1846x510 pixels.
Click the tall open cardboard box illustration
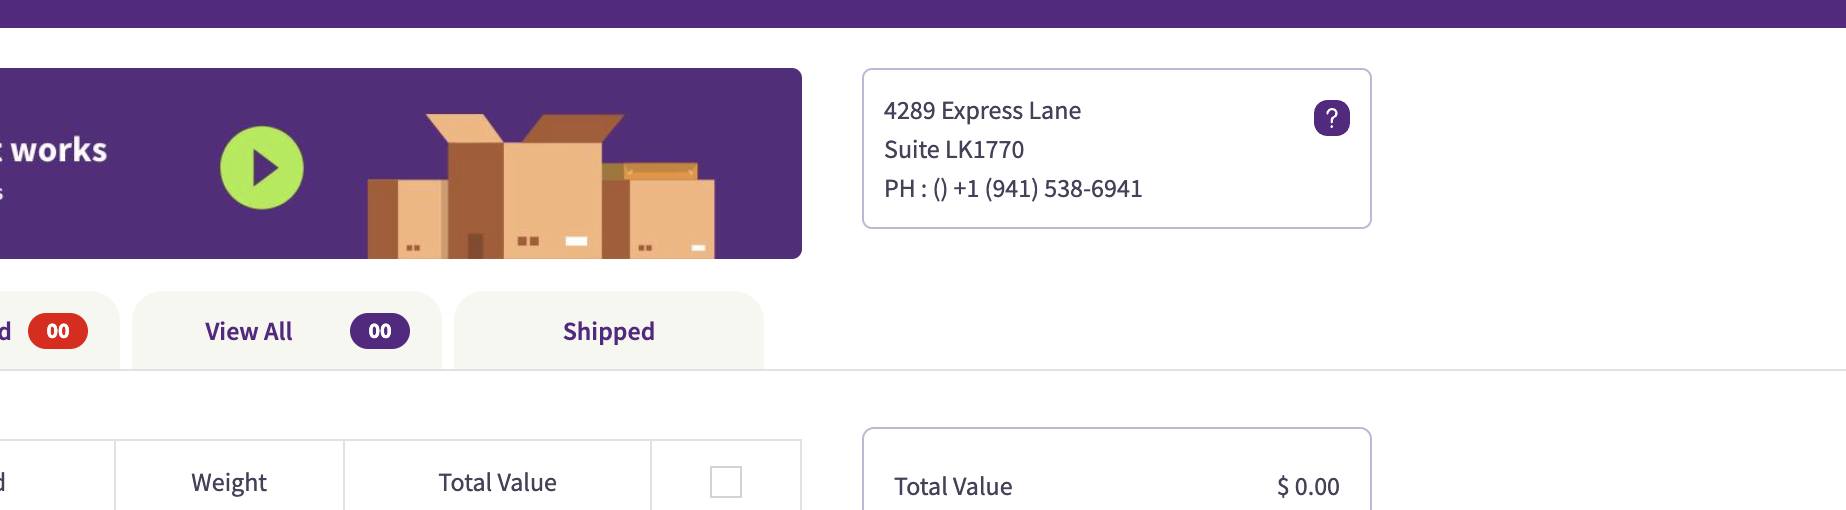pyautogui.click(x=524, y=186)
